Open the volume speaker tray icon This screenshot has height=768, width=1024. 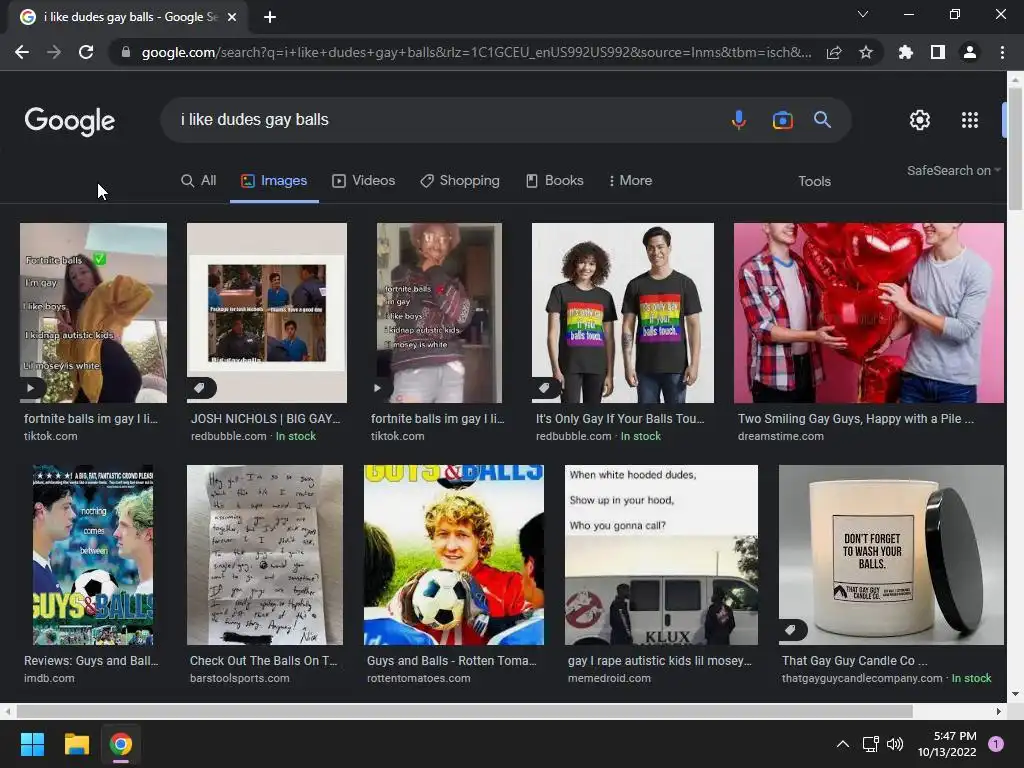[x=895, y=744]
